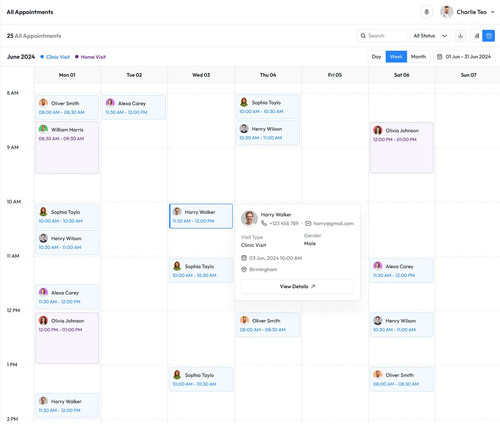Click Harry Walker's large photo in popup
This screenshot has height=424, width=500.
coord(249,219)
